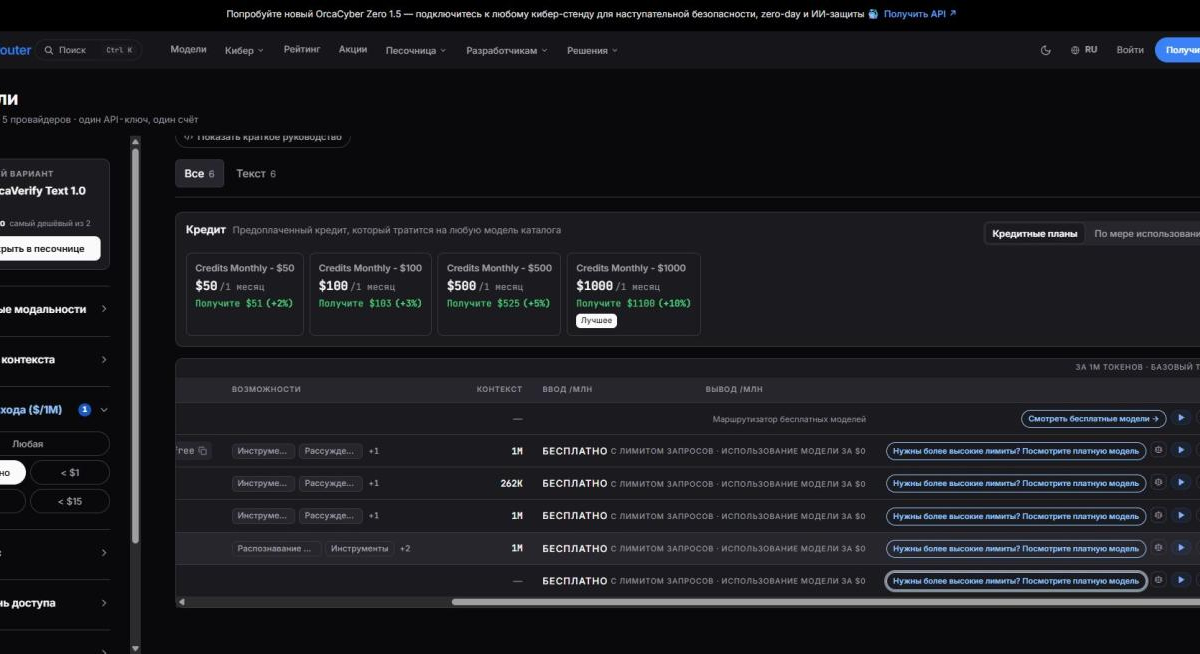Screen dimensions: 1200x654
Task: Click the sidebar scrollbar up arrow
Action: click(136, 142)
